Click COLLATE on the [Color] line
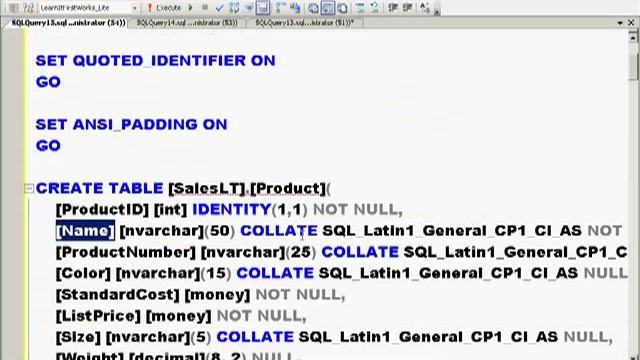 pos(275,273)
